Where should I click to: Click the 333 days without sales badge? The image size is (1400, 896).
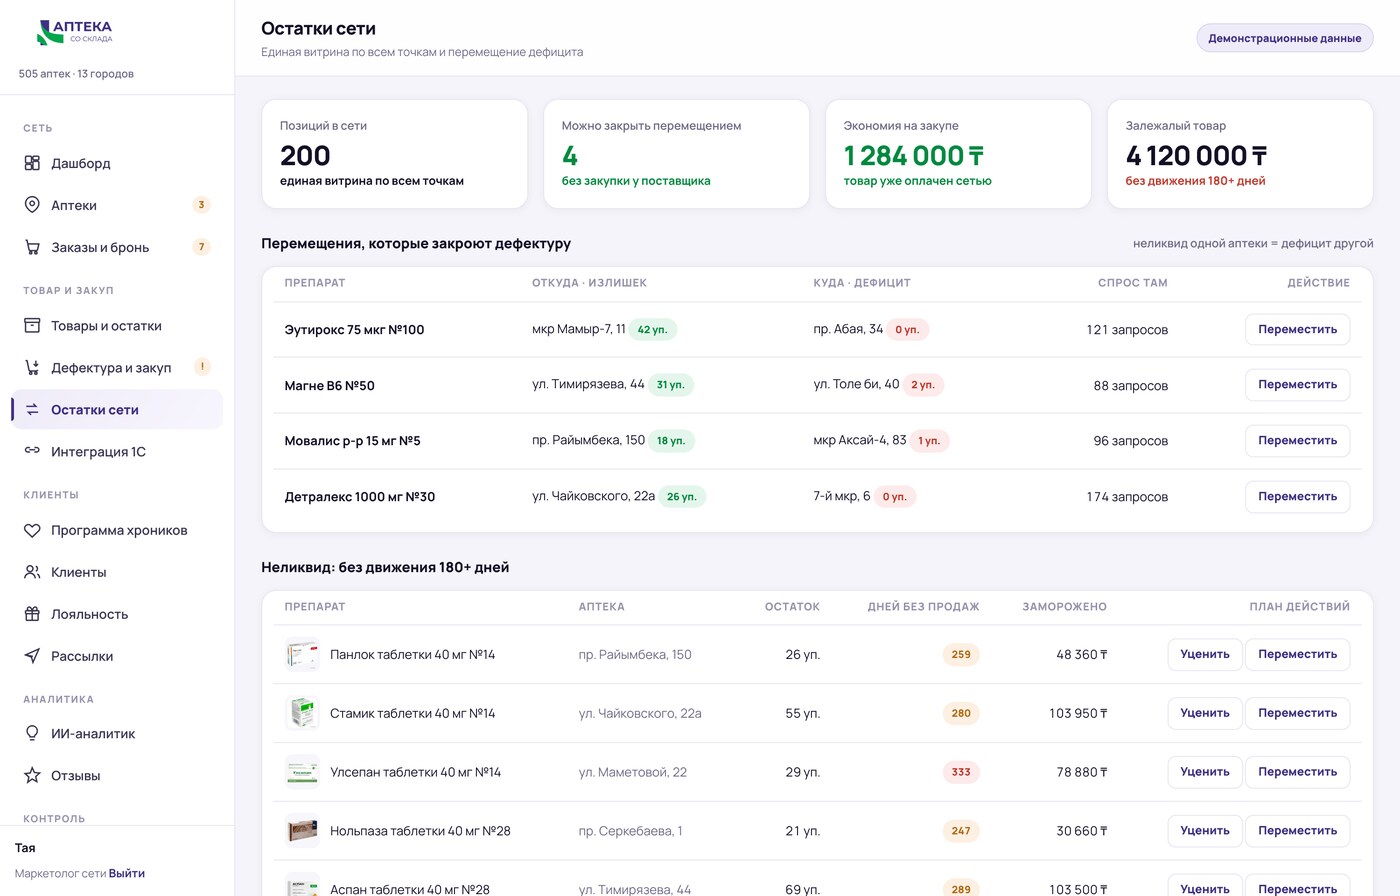pyautogui.click(x=961, y=772)
